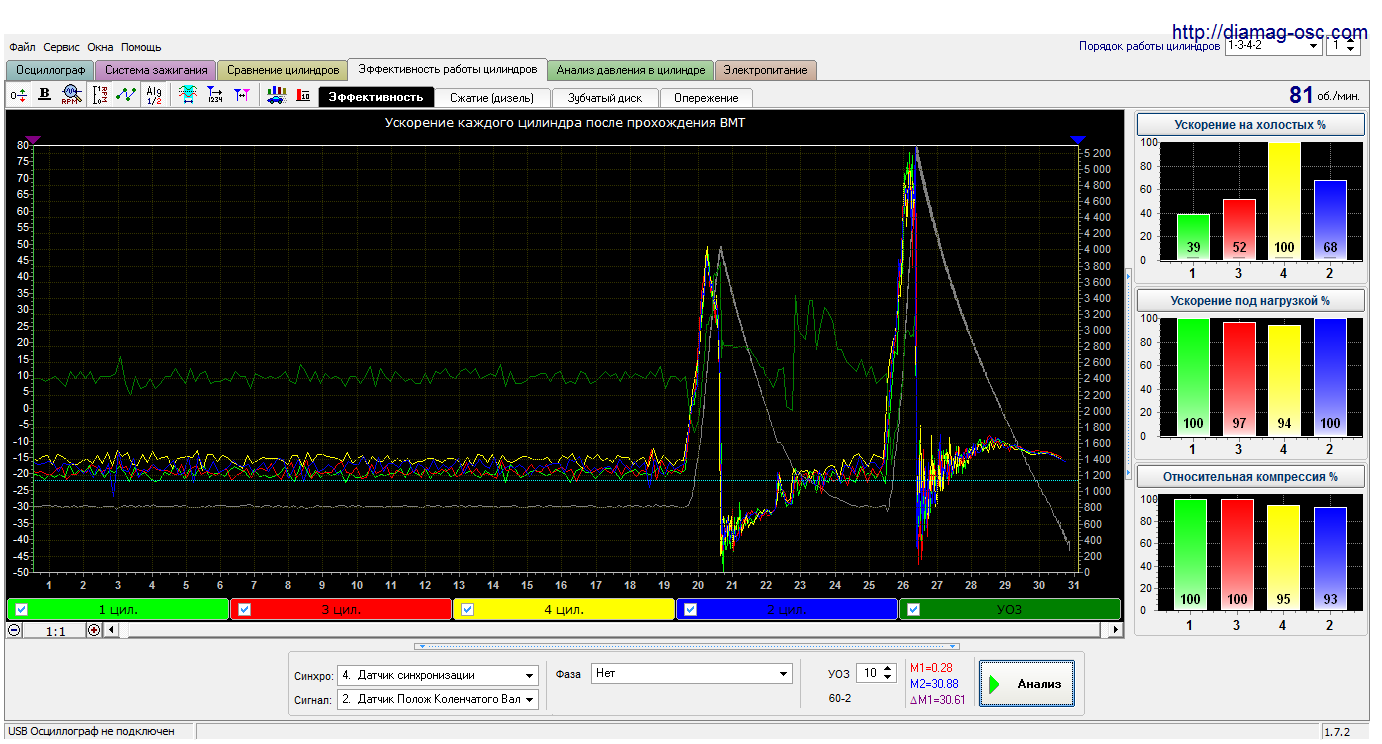Viewport: 1382px width, 744px height.
Task: Click the 60-2 disc type label
Action: click(x=840, y=698)
